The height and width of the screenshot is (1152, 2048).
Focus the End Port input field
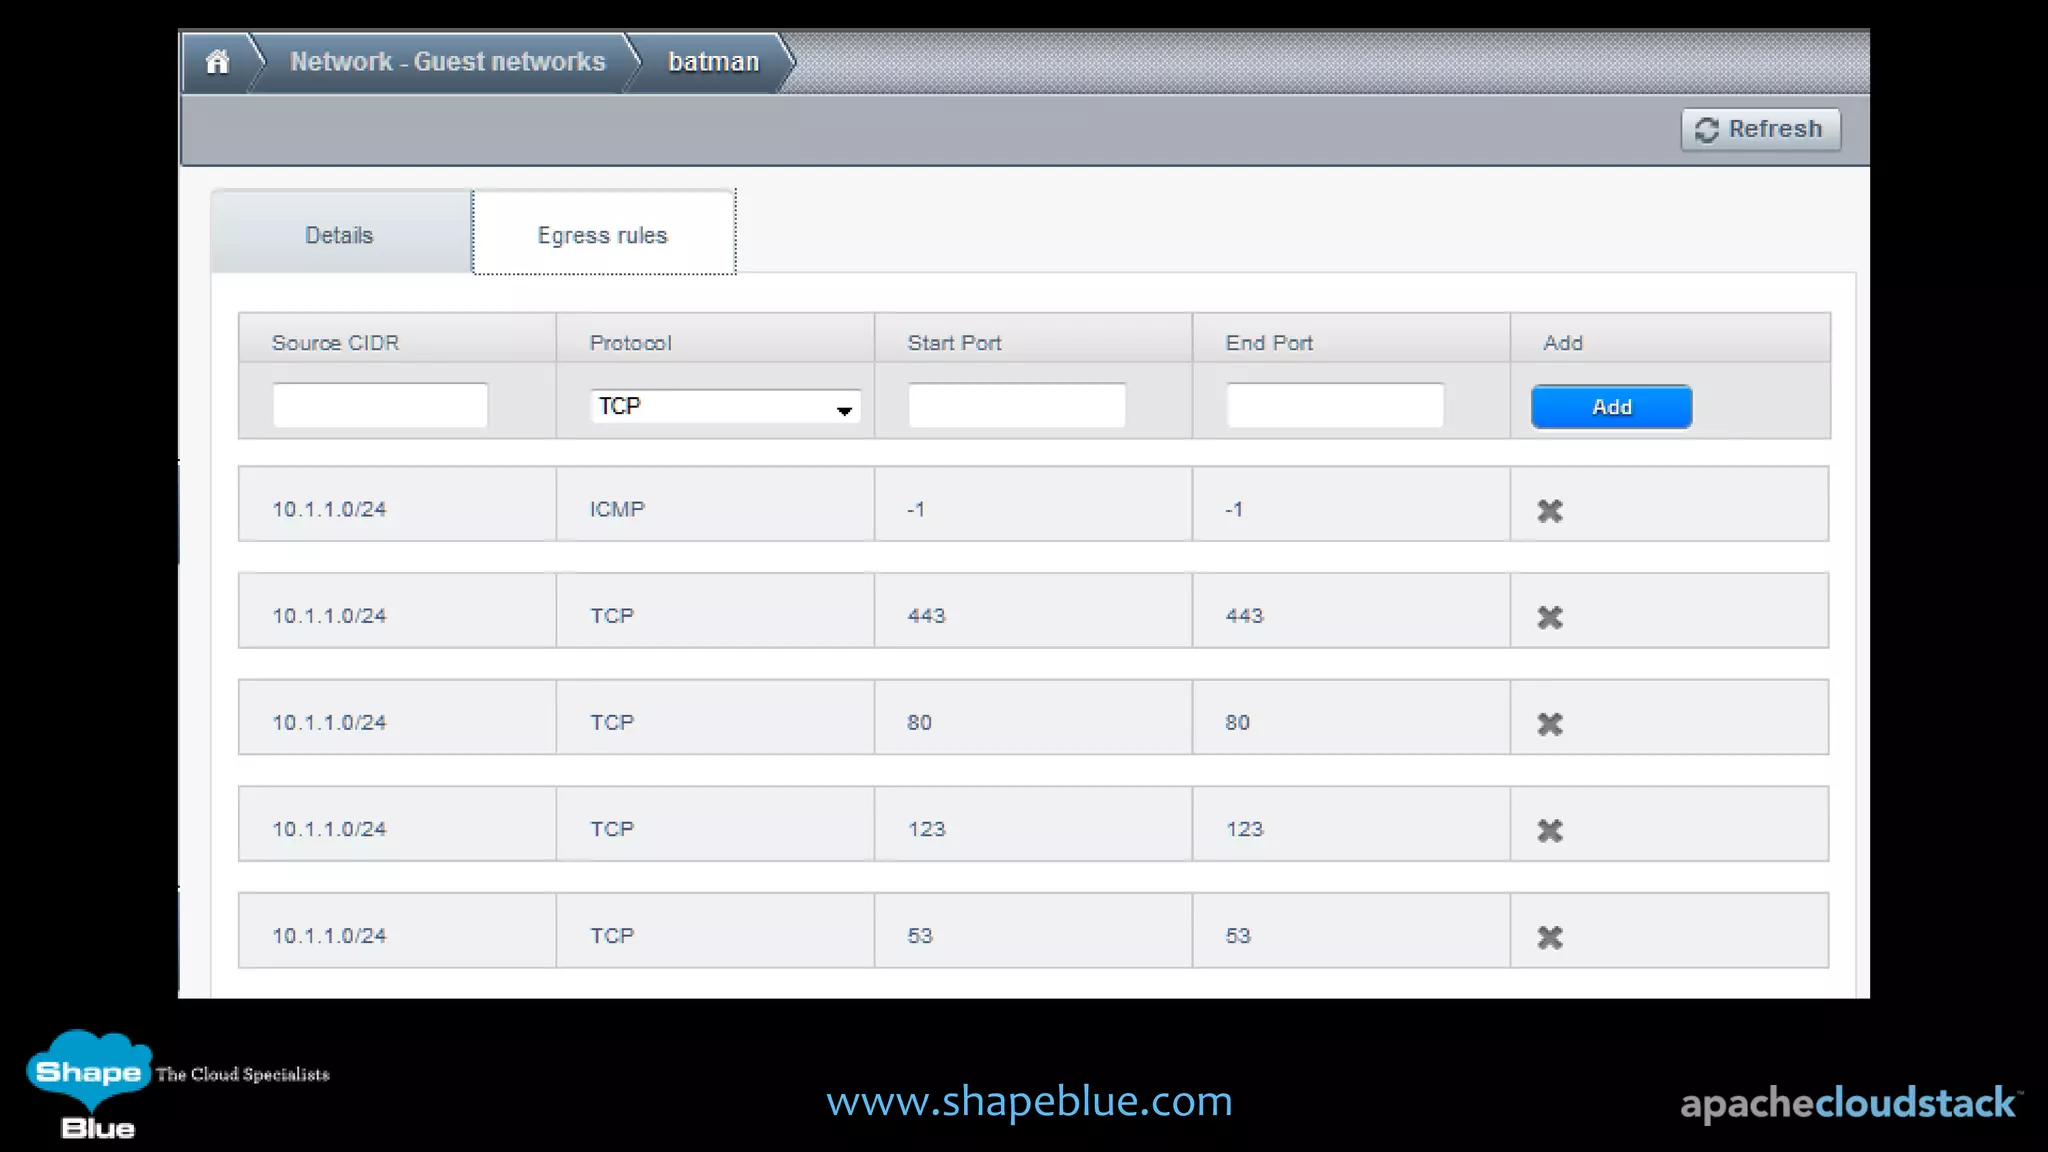[1334, 405]
